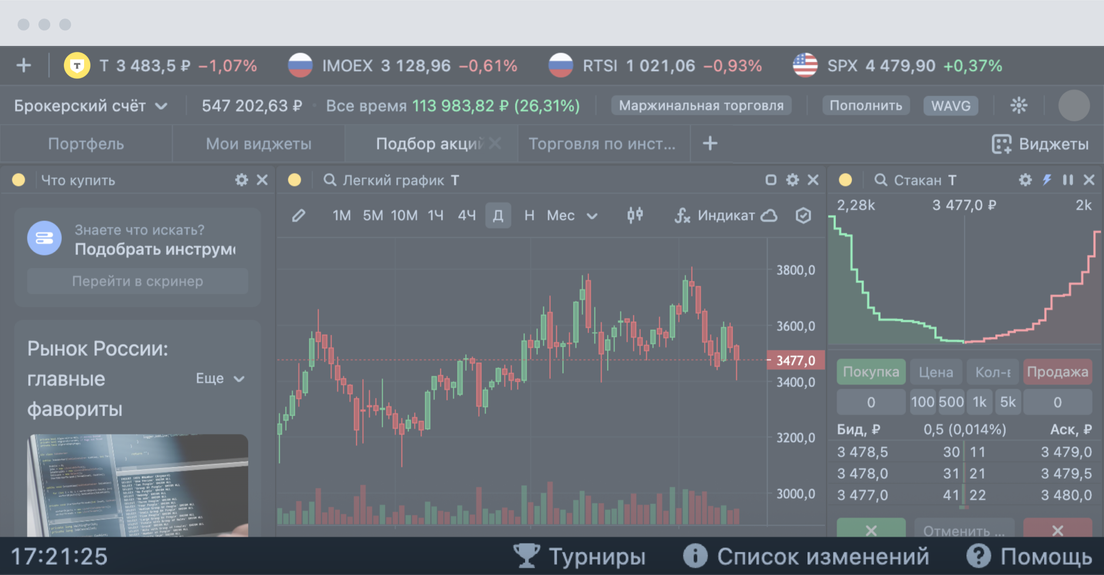This screenshot has height=575, width=1104.
Task: Click the cloud icon in chart toolbar
Action: (770, 215)
